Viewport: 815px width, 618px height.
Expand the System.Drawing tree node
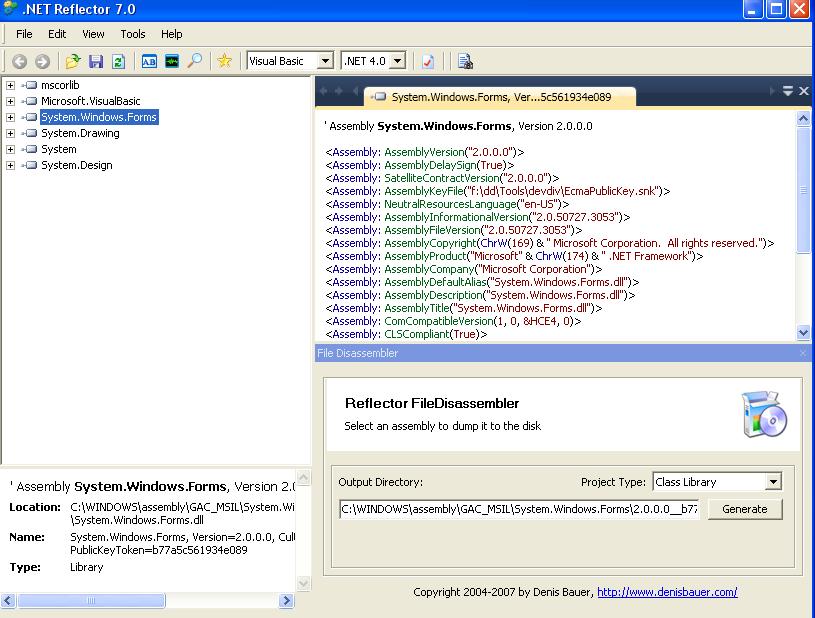(10, 134)
